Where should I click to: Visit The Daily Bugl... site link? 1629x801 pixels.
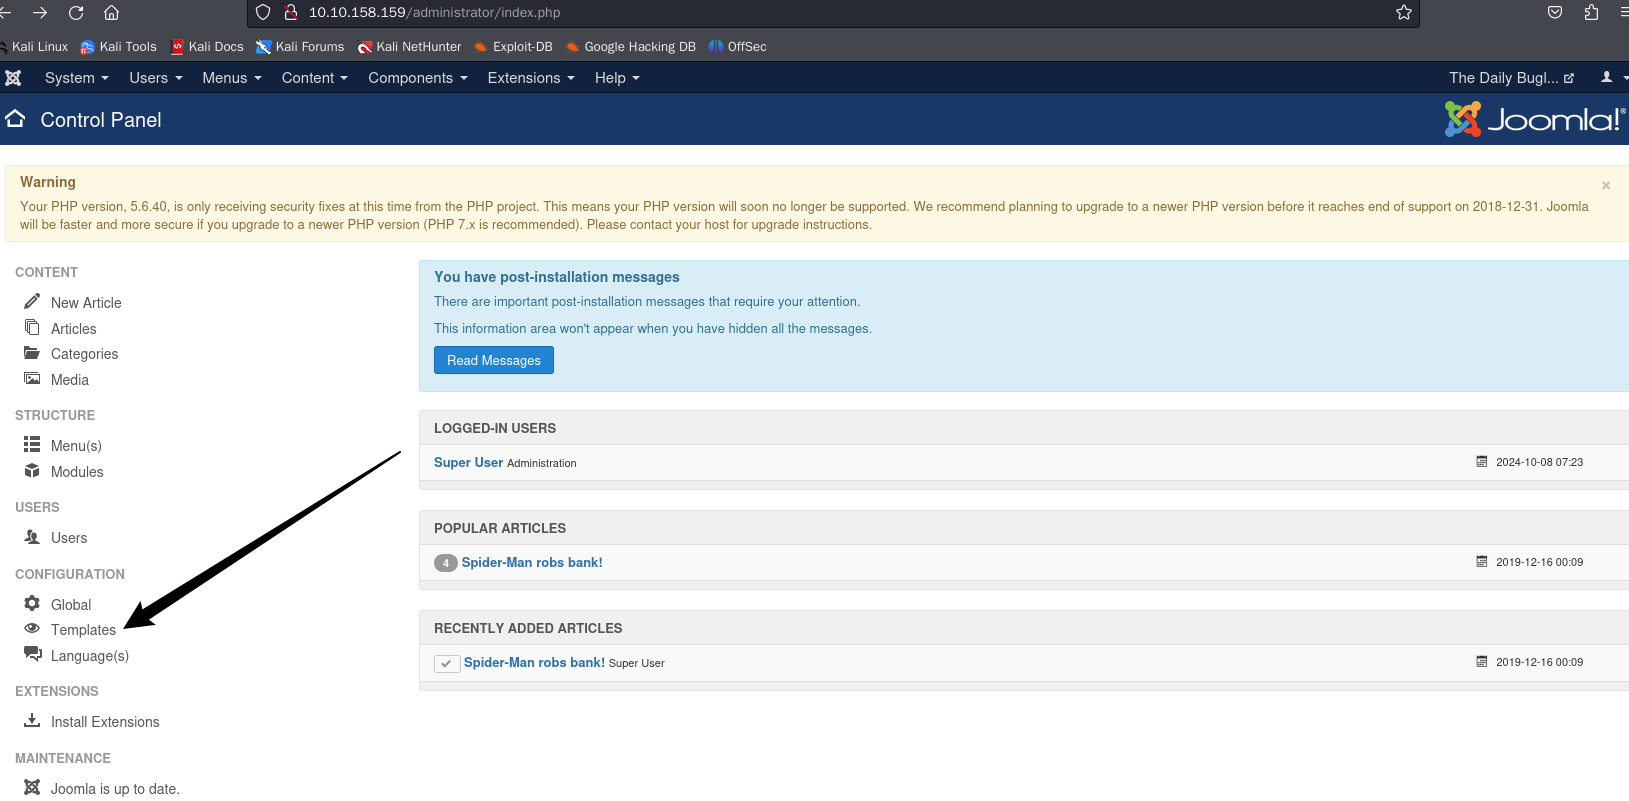click(x=1511, y=78)
